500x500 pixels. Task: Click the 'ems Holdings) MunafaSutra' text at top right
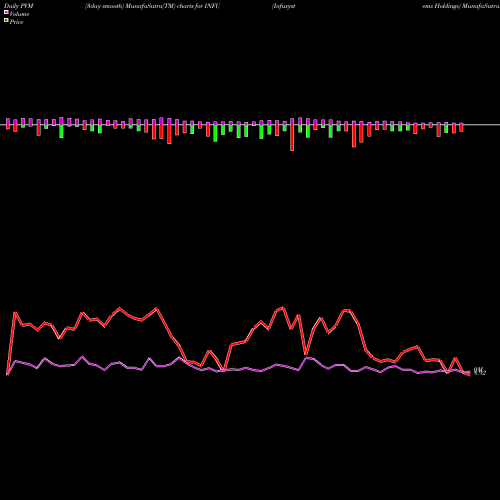(461, 6)
